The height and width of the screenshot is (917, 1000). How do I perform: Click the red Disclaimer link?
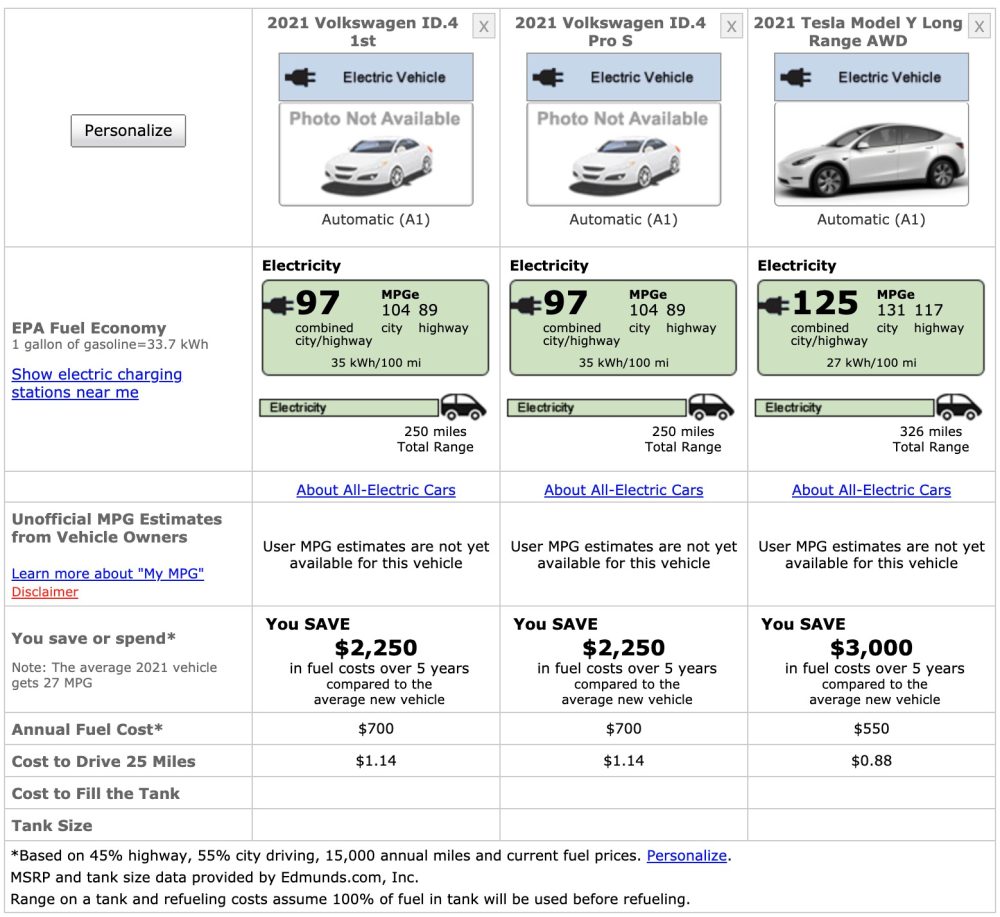(x=45, y=592)
